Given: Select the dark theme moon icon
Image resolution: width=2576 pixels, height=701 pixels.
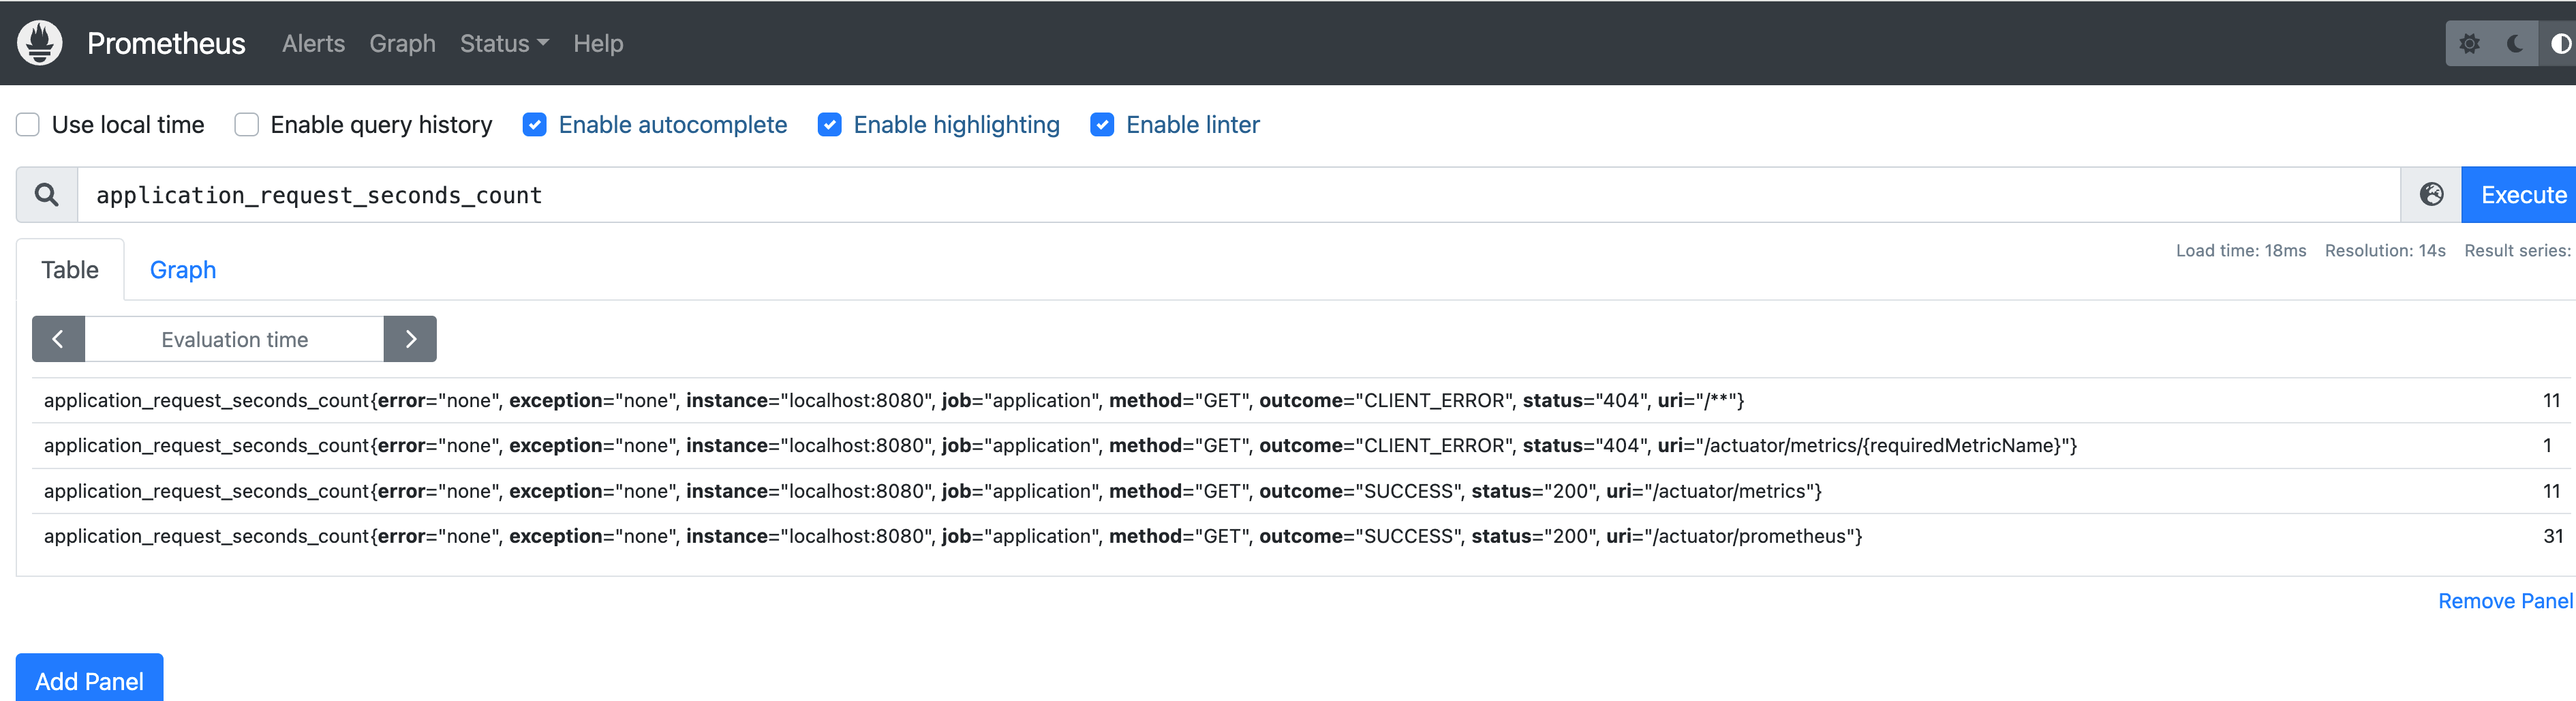Looking at the screenshot, I should point(2515,44).
